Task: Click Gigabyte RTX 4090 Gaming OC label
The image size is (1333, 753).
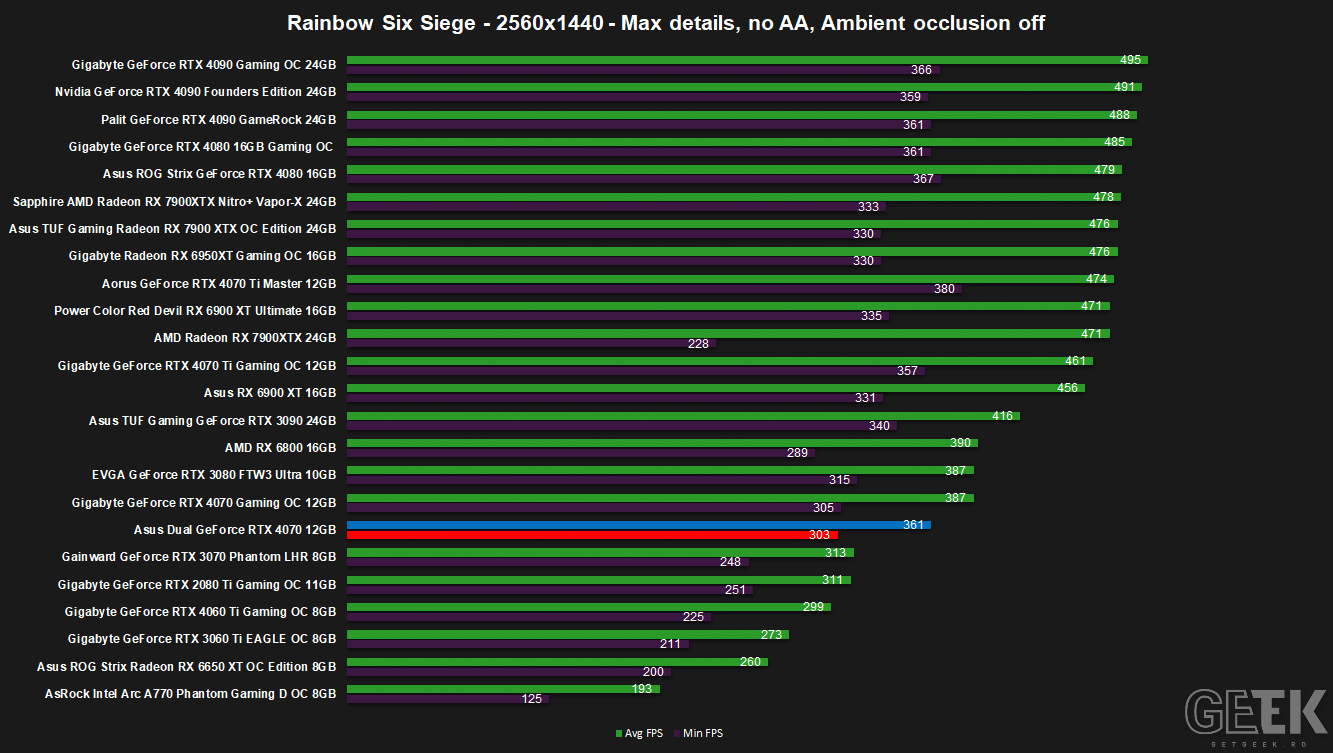Action: pyautogui.click(x=204, y=65)
